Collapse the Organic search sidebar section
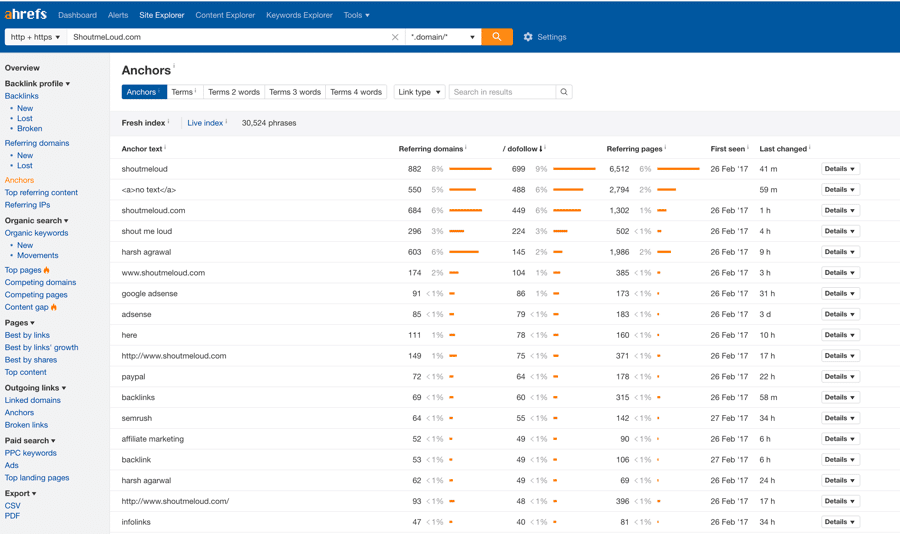900x534 pixels. [36, 220]
